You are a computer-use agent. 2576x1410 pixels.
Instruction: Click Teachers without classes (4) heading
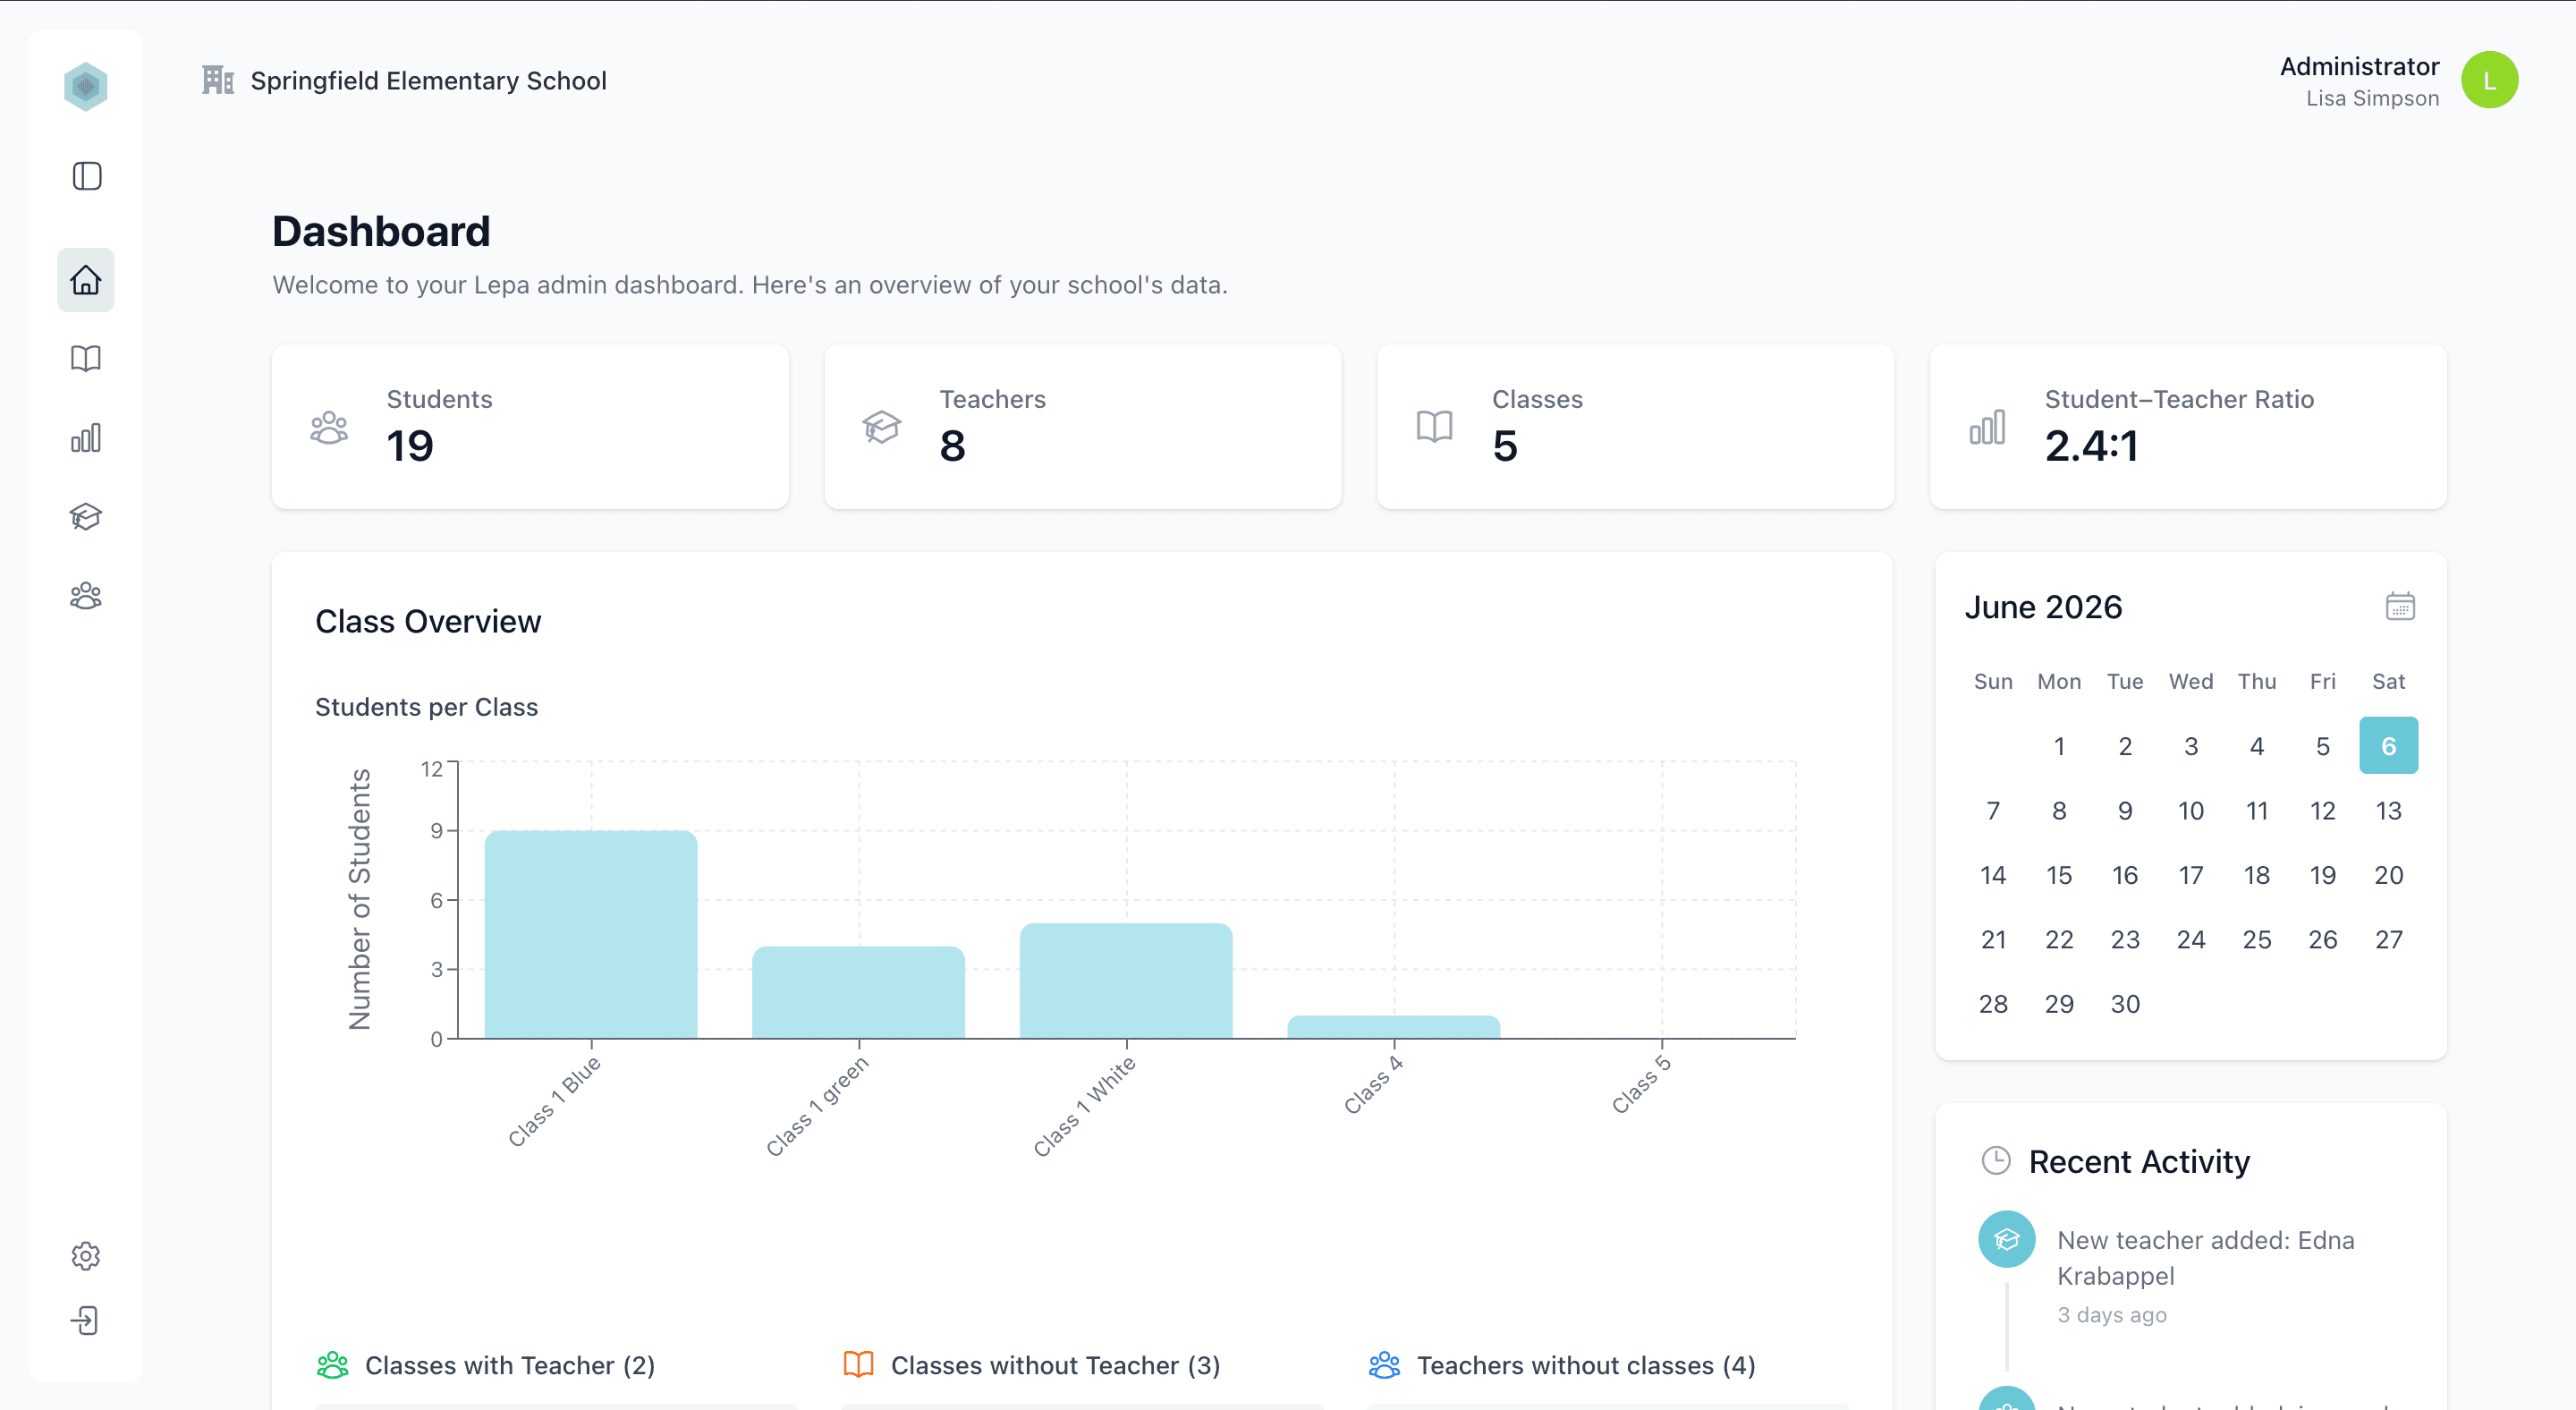click(x=1586, y=1366)
